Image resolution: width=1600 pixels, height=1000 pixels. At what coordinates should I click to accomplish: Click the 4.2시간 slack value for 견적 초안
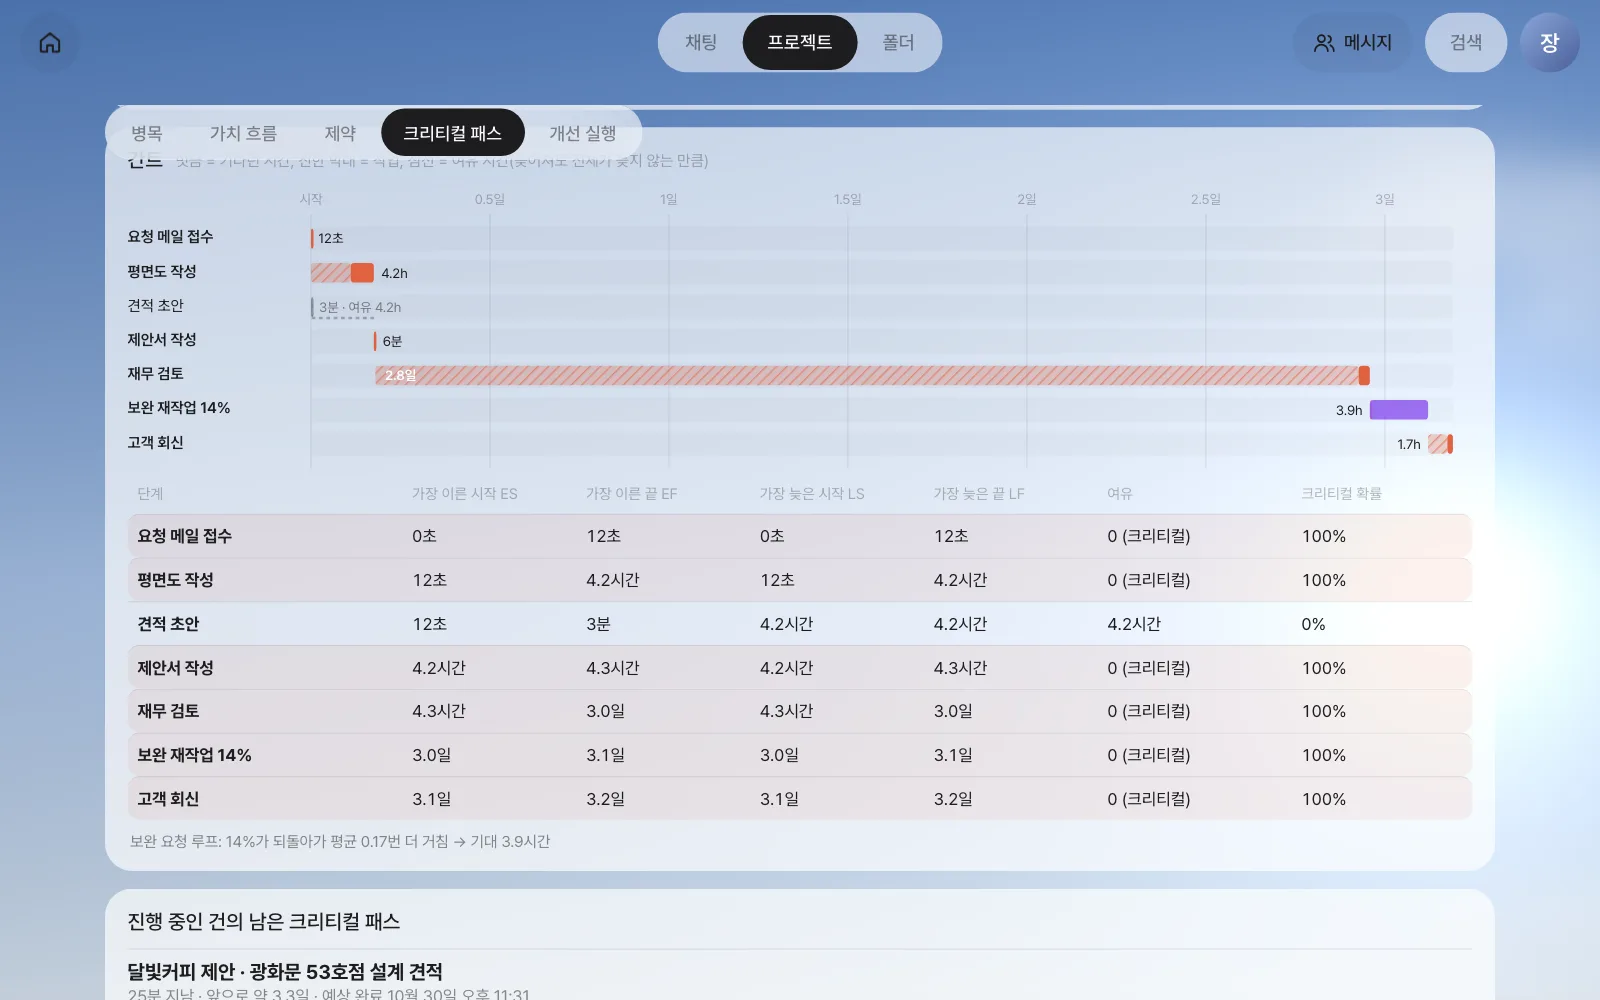pos(1134,624)
